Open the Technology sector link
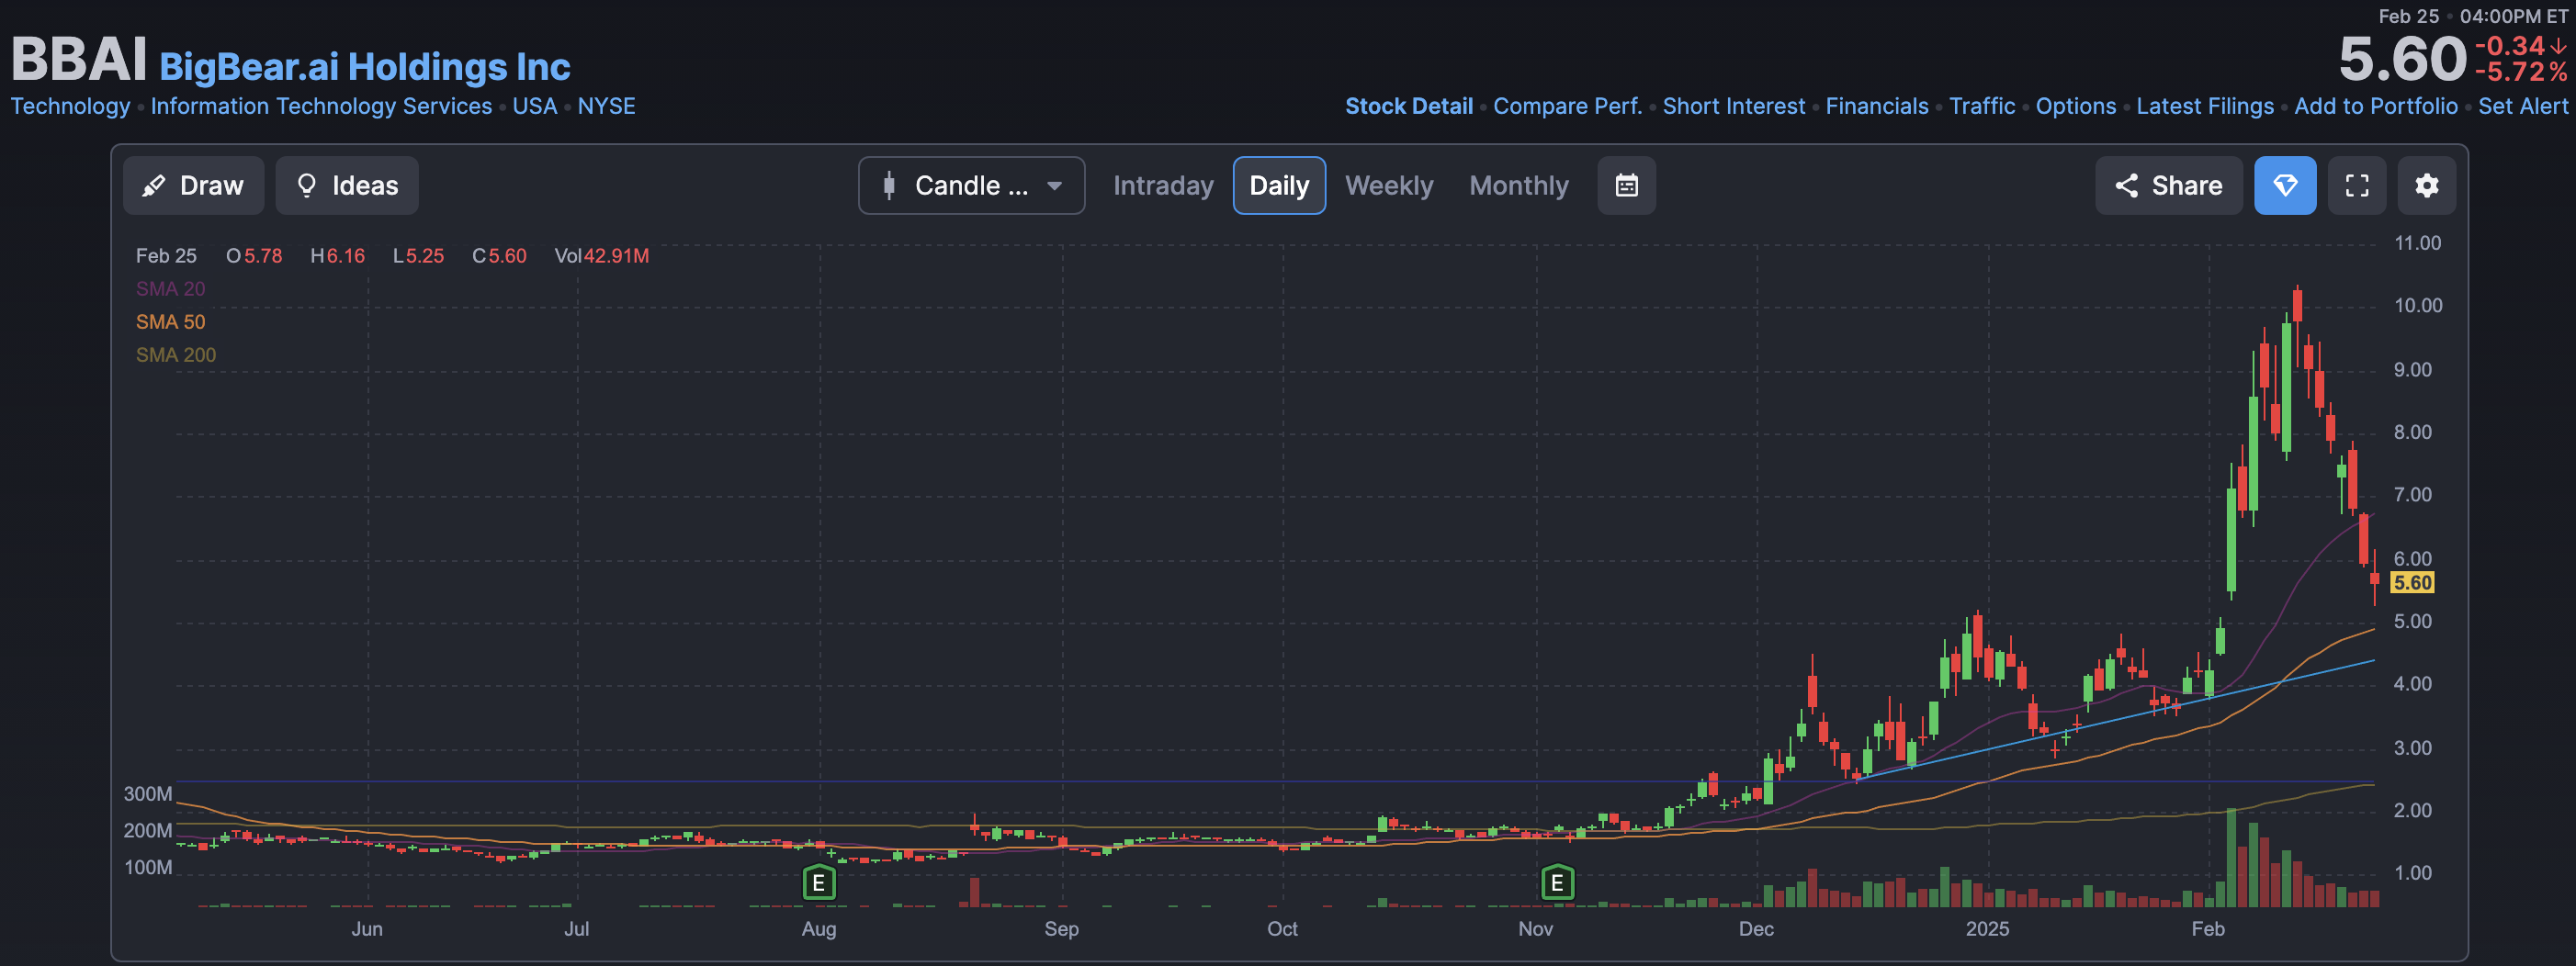Image resolution: width=2576 pixels, height=966 pixels. click(x=70, y=106)
